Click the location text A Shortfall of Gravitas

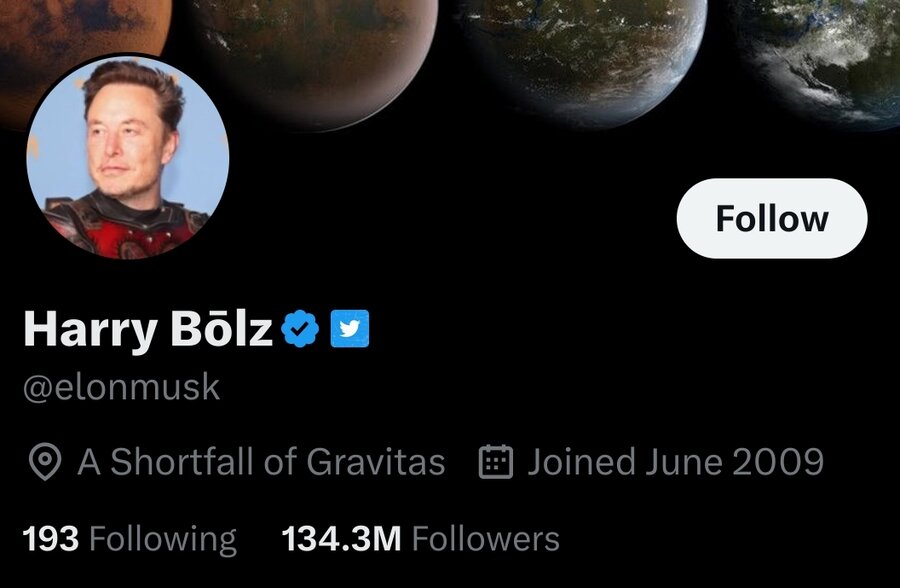(x=261, y=462)
